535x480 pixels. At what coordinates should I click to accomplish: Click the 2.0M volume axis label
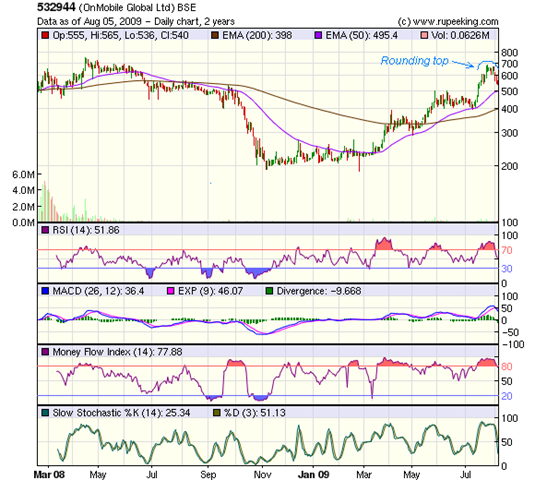[23, 207]
